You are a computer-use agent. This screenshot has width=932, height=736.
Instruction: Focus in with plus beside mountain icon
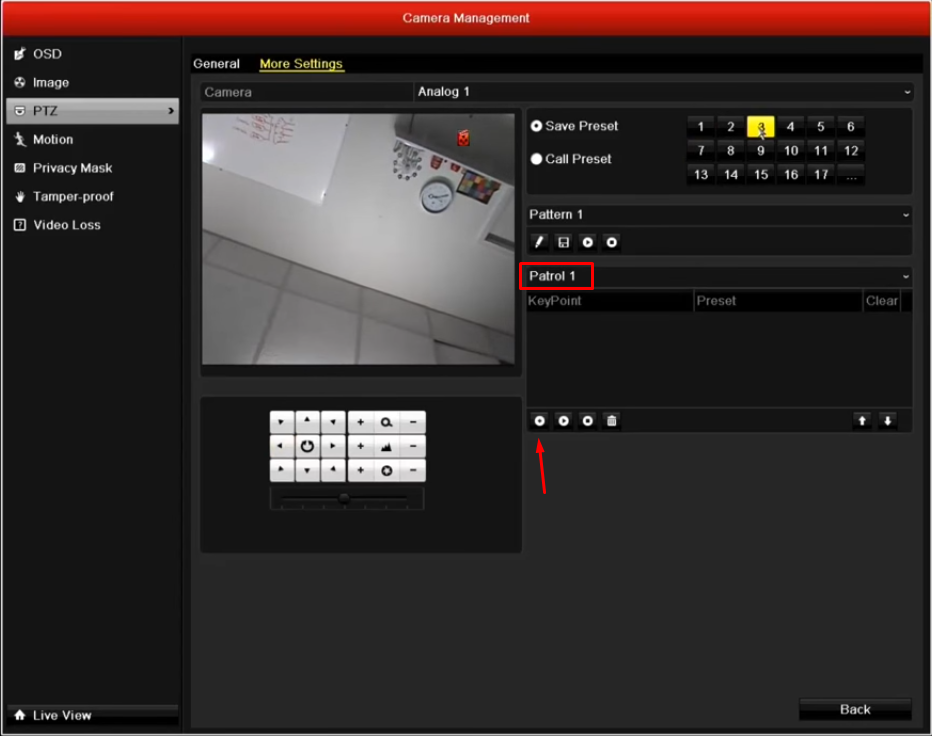pos(360,446)
